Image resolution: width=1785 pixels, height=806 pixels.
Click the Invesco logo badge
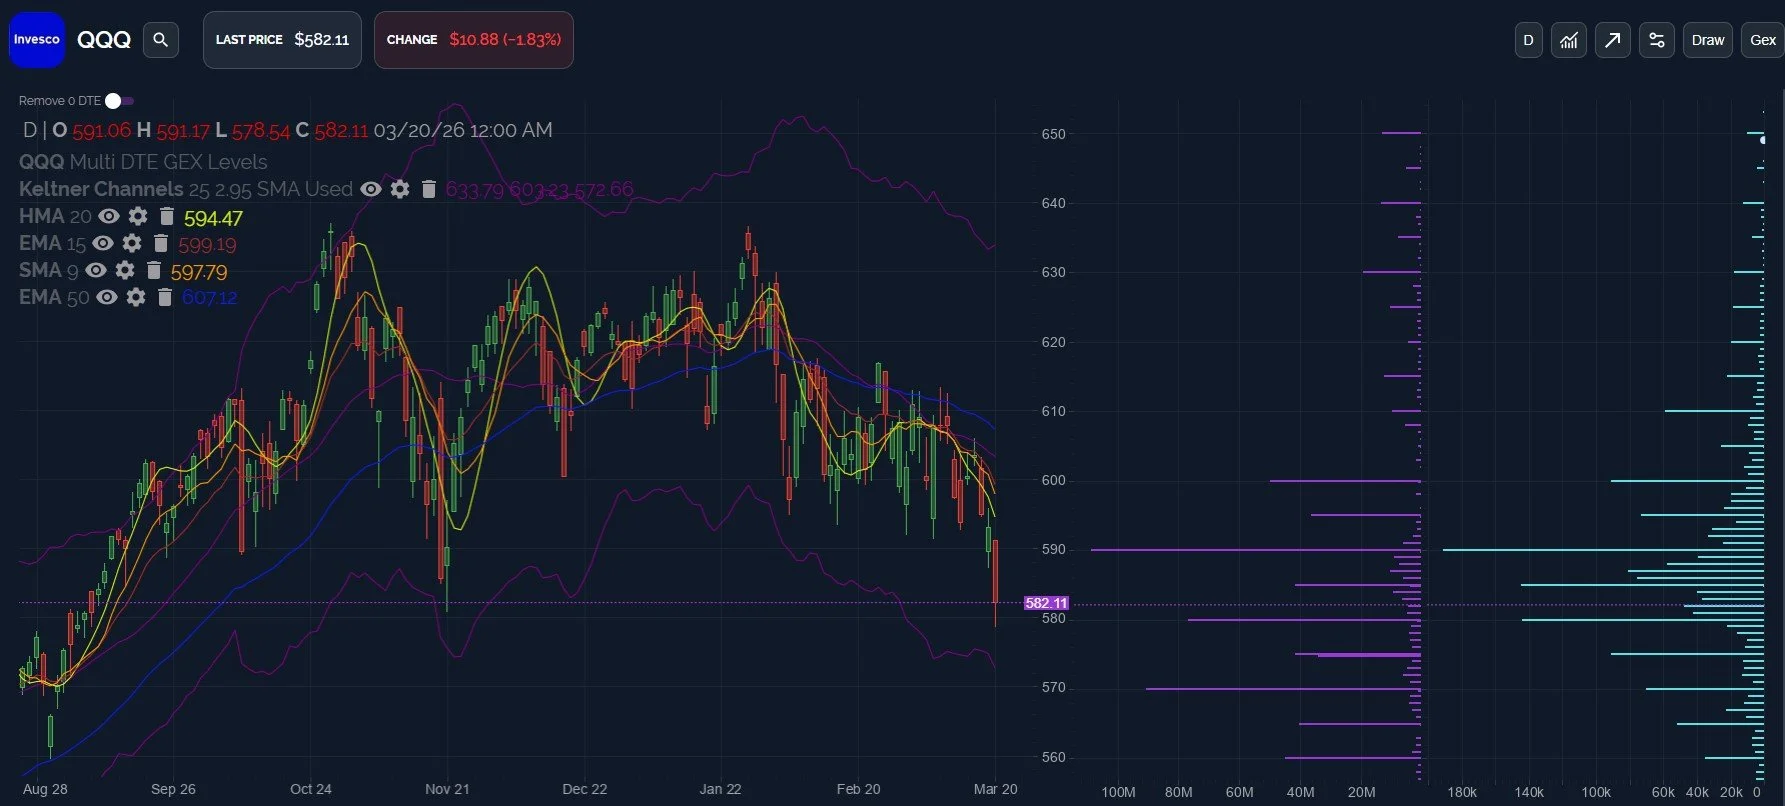click(x=37, y=40)
